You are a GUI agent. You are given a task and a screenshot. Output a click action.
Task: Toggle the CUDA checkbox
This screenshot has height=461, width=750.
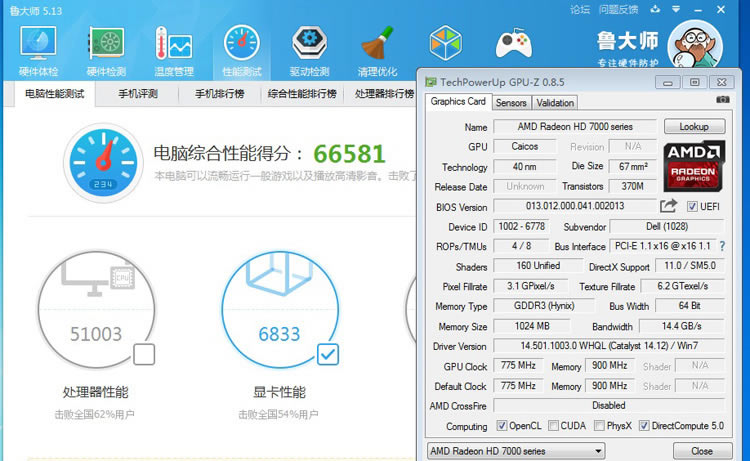tap(553, 425)
